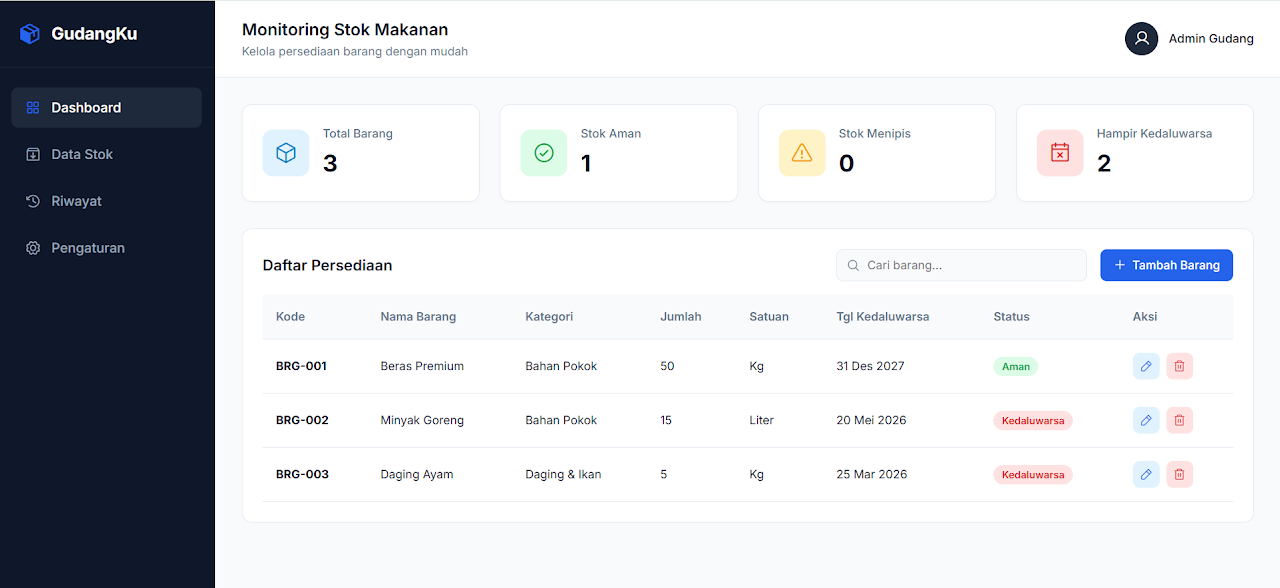
Task: Click the Daging & Ikan category cell
Action: click(563, 474)
